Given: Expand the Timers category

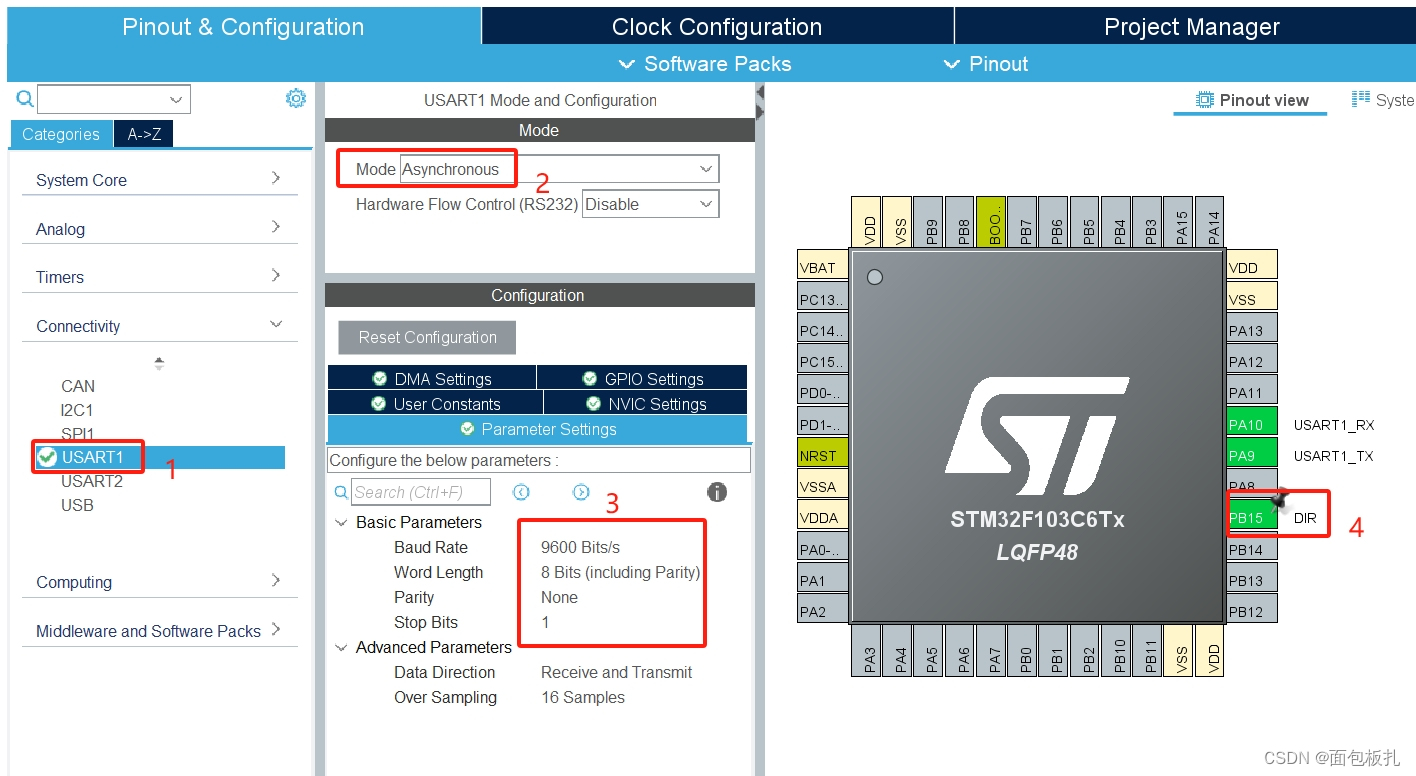Looking at the screenshot, I should [x=159, y=277].
